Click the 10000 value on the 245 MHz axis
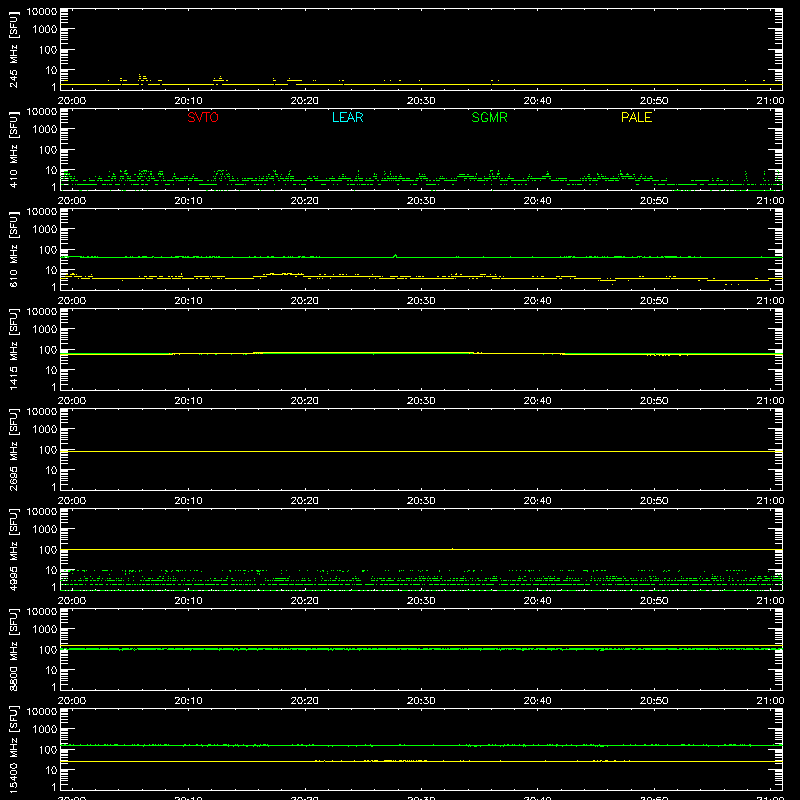 click(42, 12)
